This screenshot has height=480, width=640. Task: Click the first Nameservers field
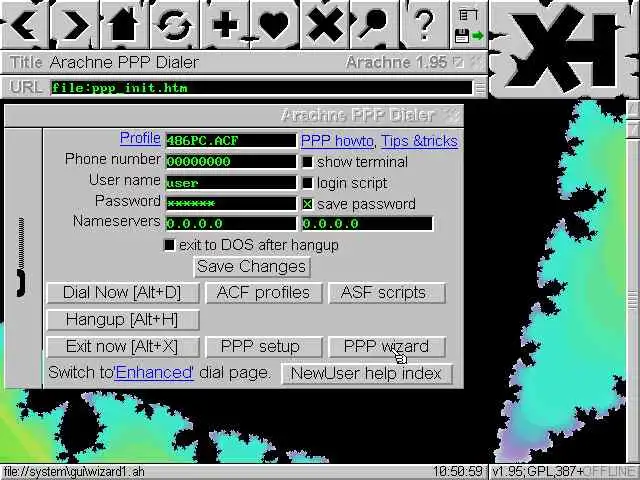point(231,223)
